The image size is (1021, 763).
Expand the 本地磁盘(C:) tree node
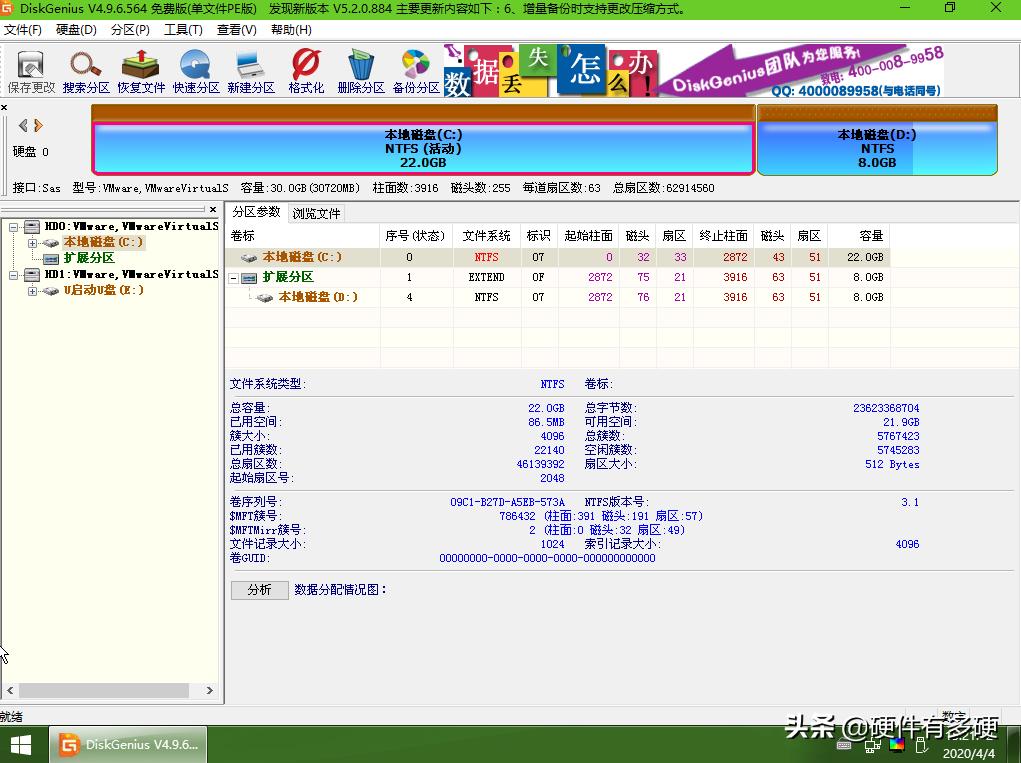31,242
